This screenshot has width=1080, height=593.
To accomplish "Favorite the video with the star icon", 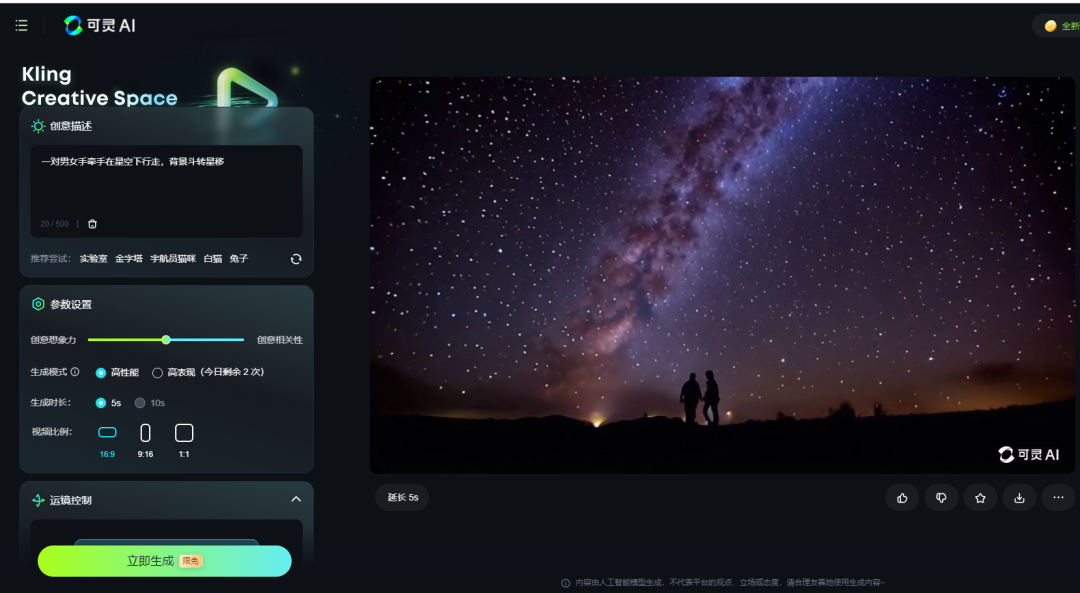I will click(980, 498).
